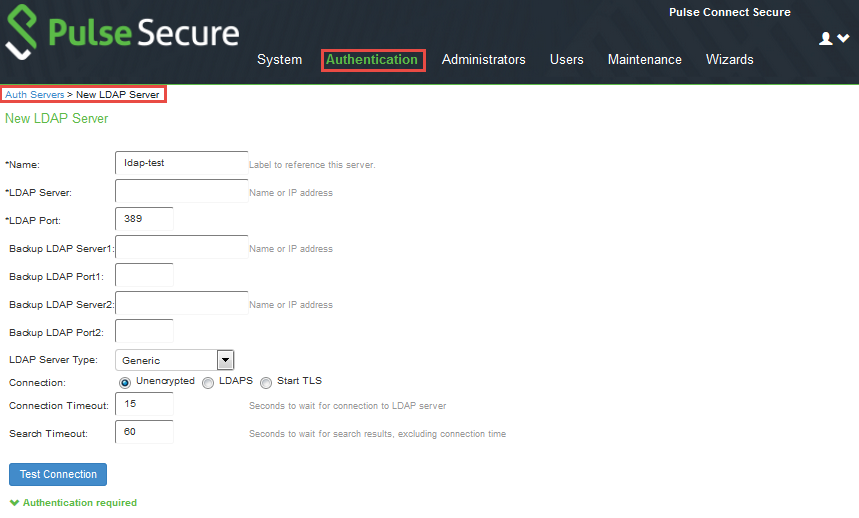Viewport: 859px width, 518px height.
Task: Click the Name field containing ldap-test
Action: (x=181, y=163)
